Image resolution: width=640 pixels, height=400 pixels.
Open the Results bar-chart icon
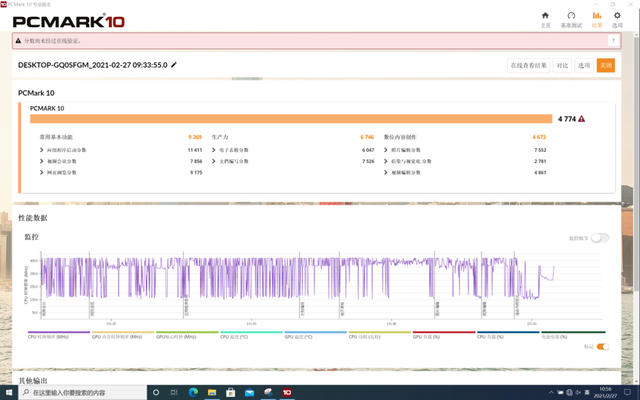tap(597, 16)
